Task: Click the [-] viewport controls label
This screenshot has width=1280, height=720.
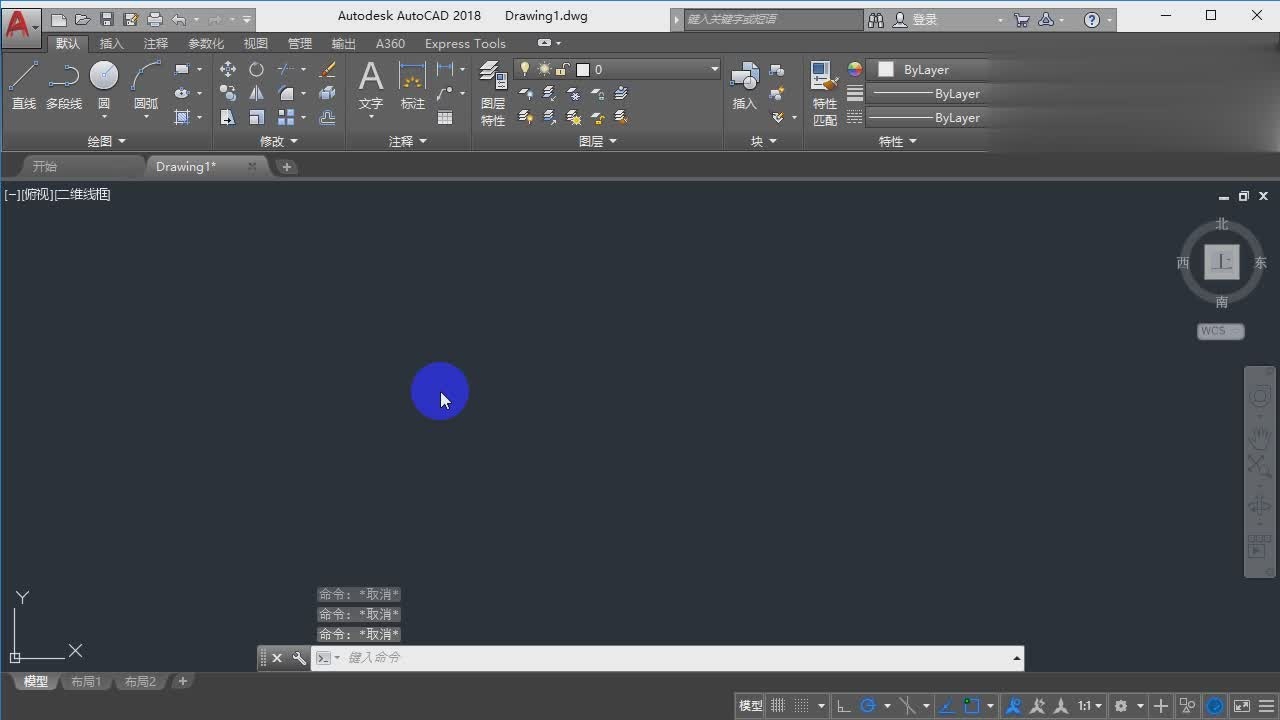Action: coord(12,195)
